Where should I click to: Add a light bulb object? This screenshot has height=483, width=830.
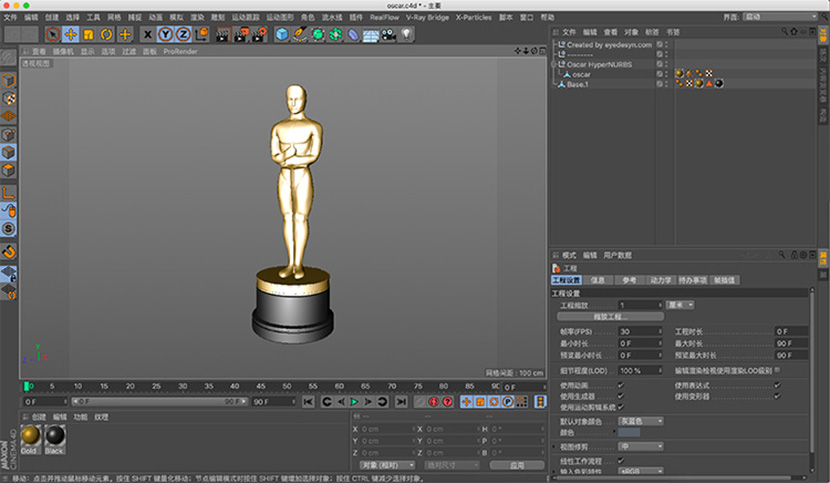[407, 34]
